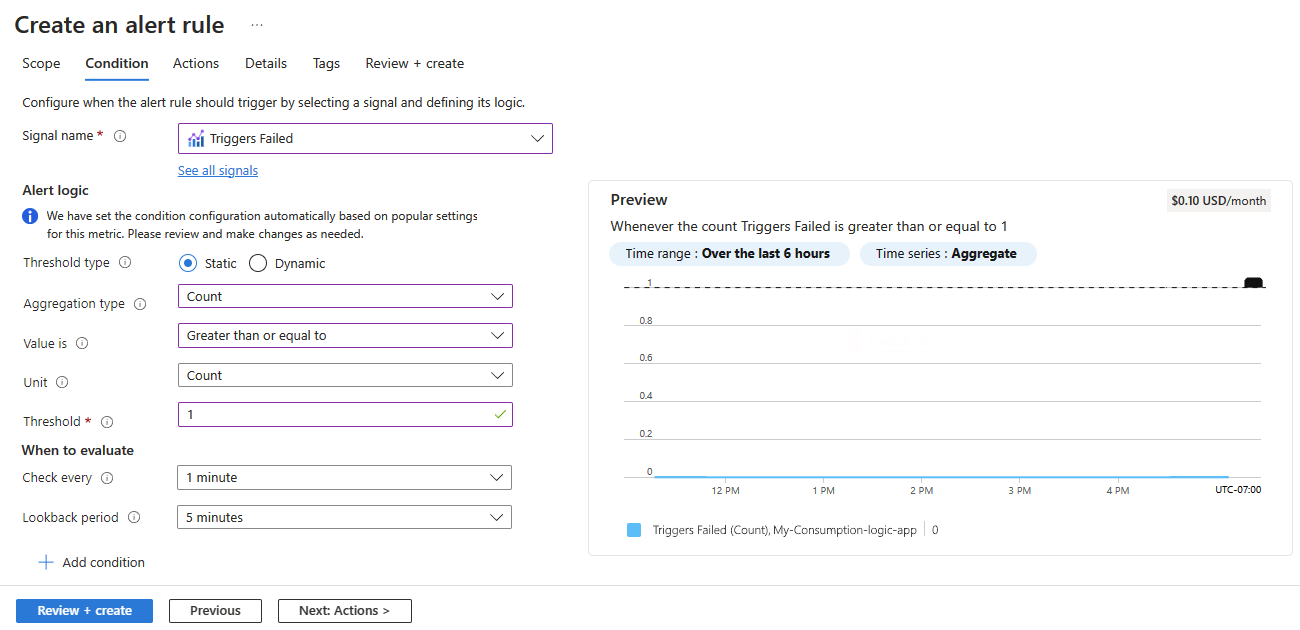Screen dimensions: 1300x630
Task: Click the Threshold type info icon
Action: point(125,262)
